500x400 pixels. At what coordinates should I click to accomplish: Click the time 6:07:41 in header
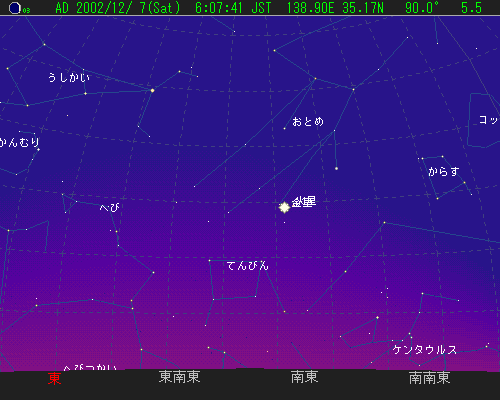(218, 8)
